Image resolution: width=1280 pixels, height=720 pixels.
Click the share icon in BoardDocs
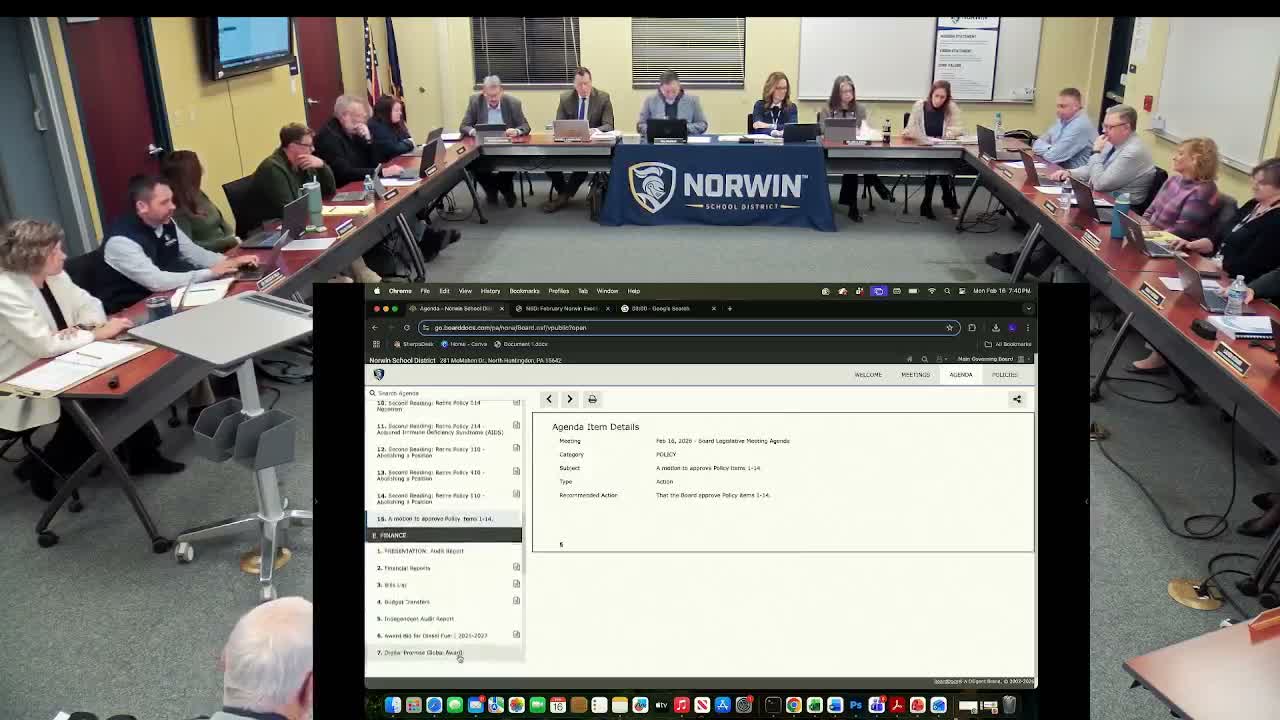point(1016,399)
